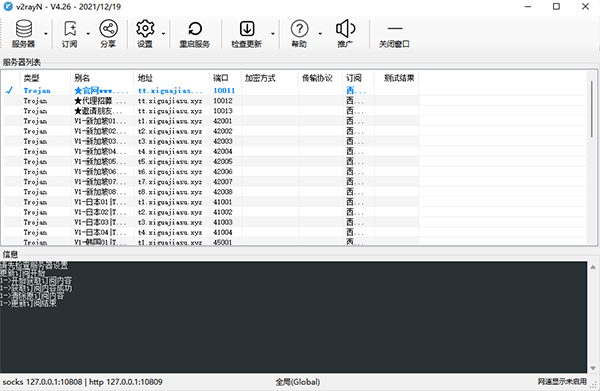Image resolution: width=600 pixels, height=391 pixels.
Task: Click port cell 41003
Action: pos(223,222)
